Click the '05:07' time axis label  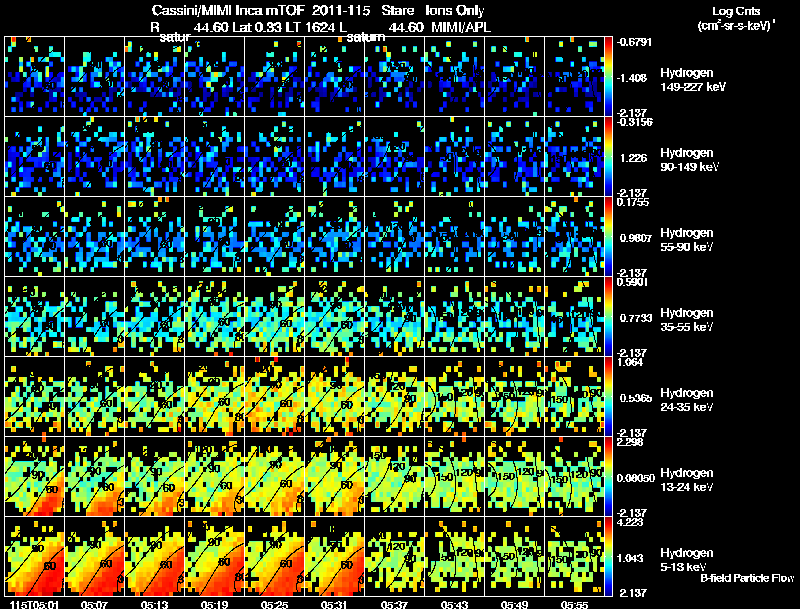click(x=94, y=604)
